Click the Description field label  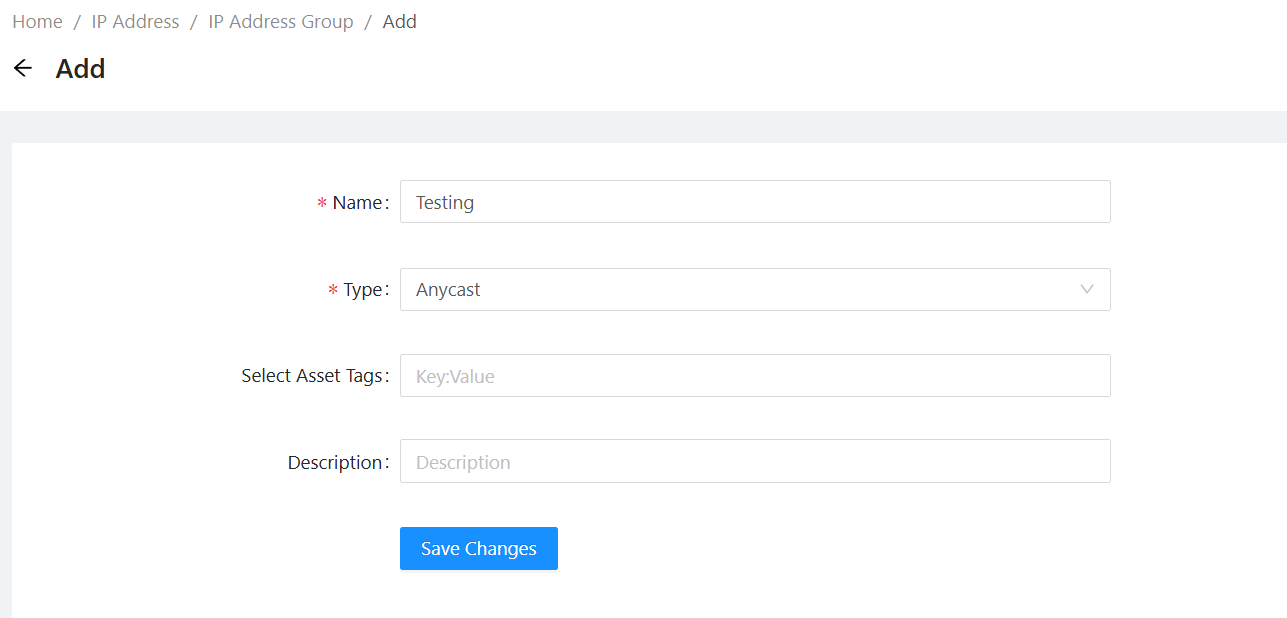click(x=335, y=463)
